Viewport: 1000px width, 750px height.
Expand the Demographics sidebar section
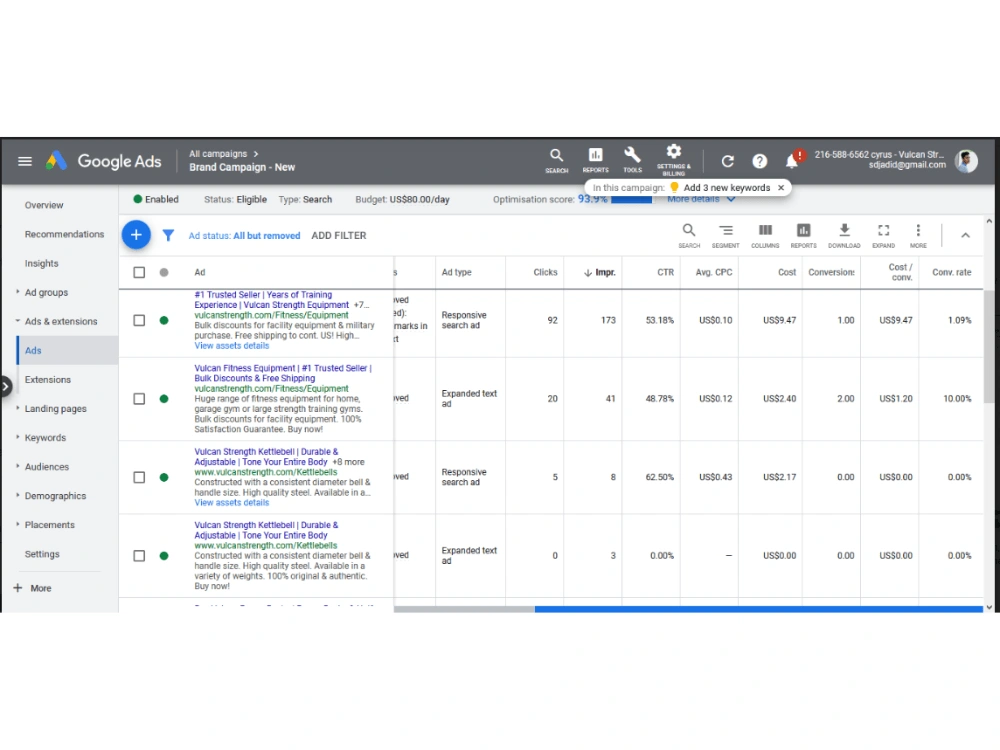[18, 496]
